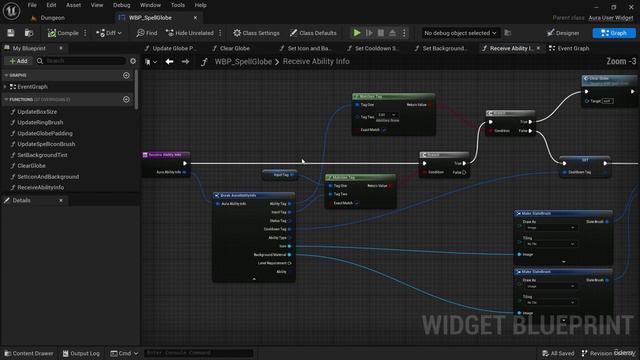Open the Aura User Widget parent class link
The height and width of the screenshot is (360, 640).
pyautogui.click(x=611, y=18)
